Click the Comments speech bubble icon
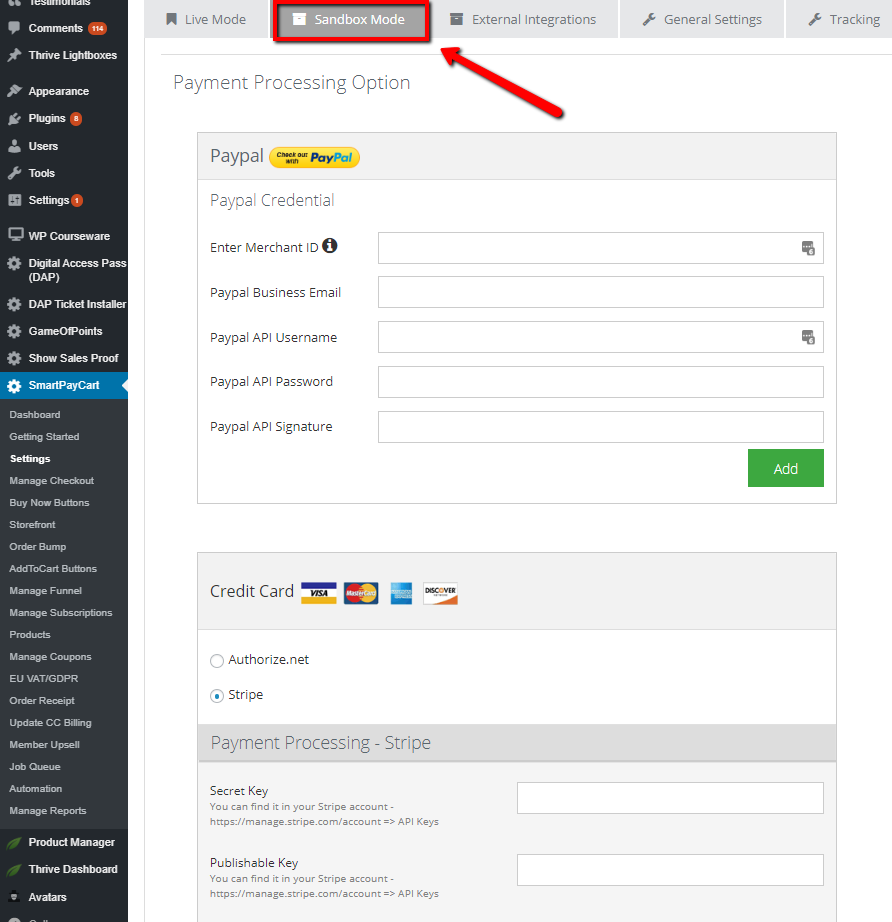 15,28
